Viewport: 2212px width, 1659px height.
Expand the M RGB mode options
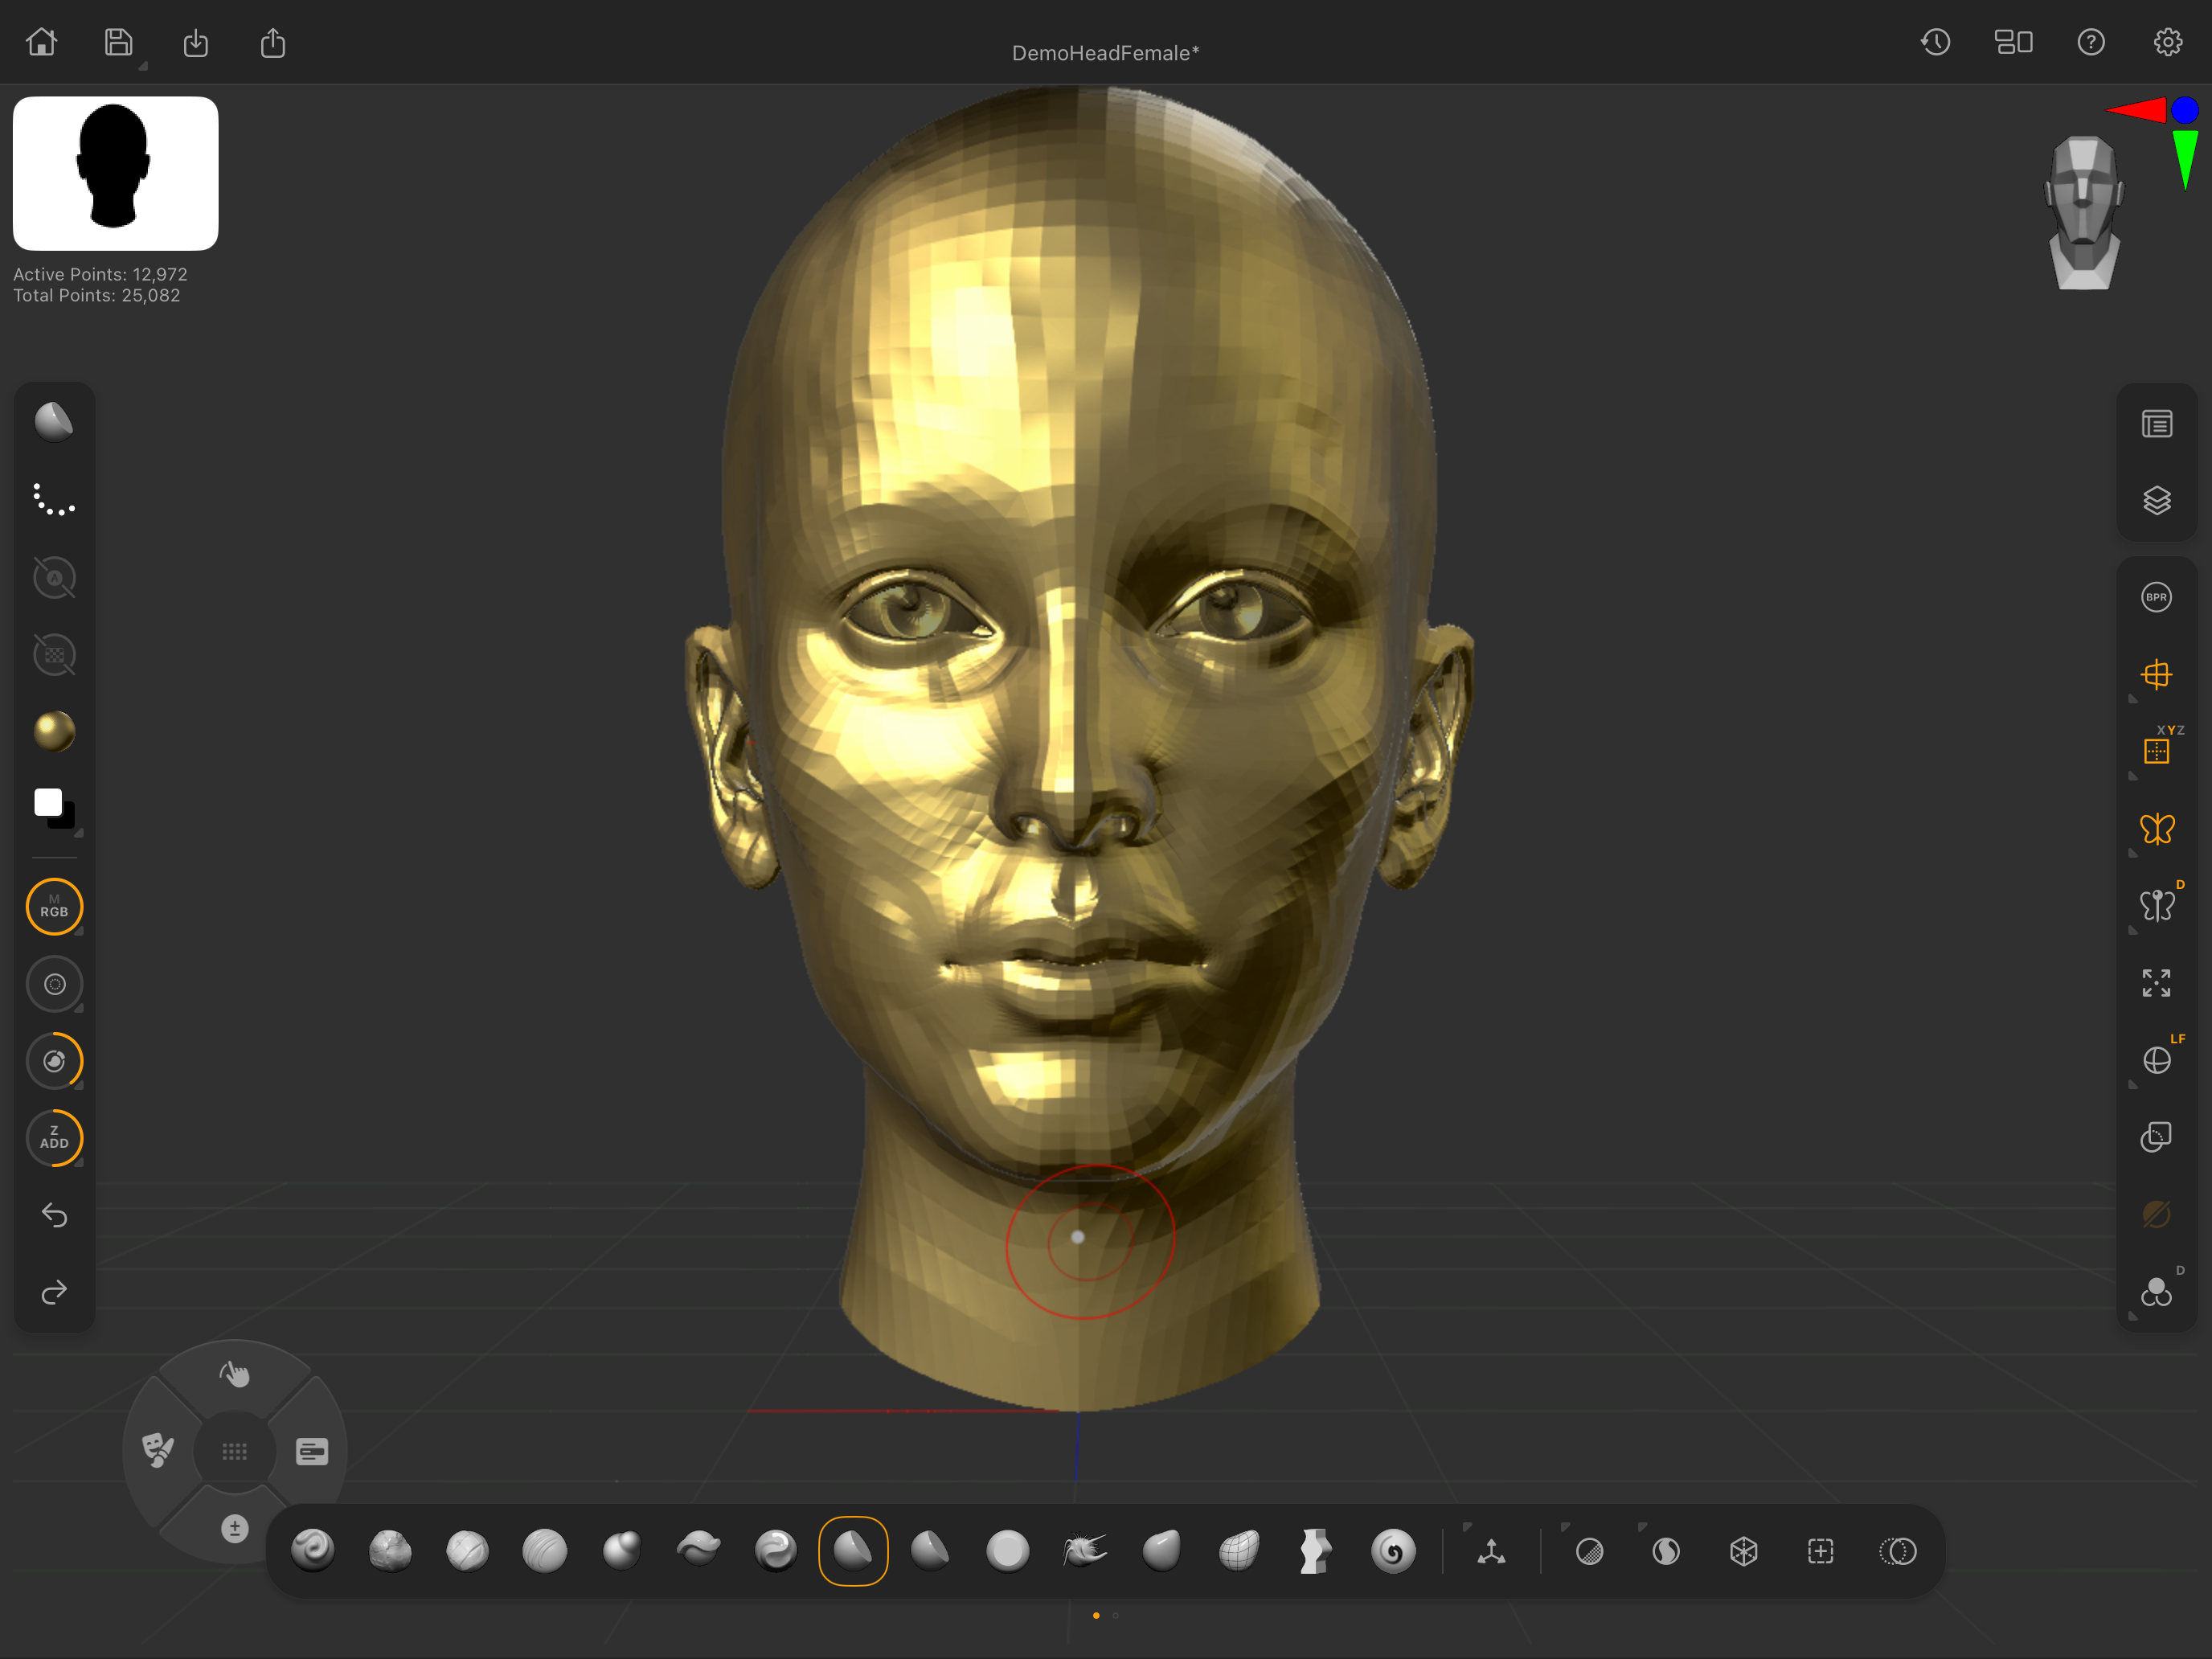point(79,931)
